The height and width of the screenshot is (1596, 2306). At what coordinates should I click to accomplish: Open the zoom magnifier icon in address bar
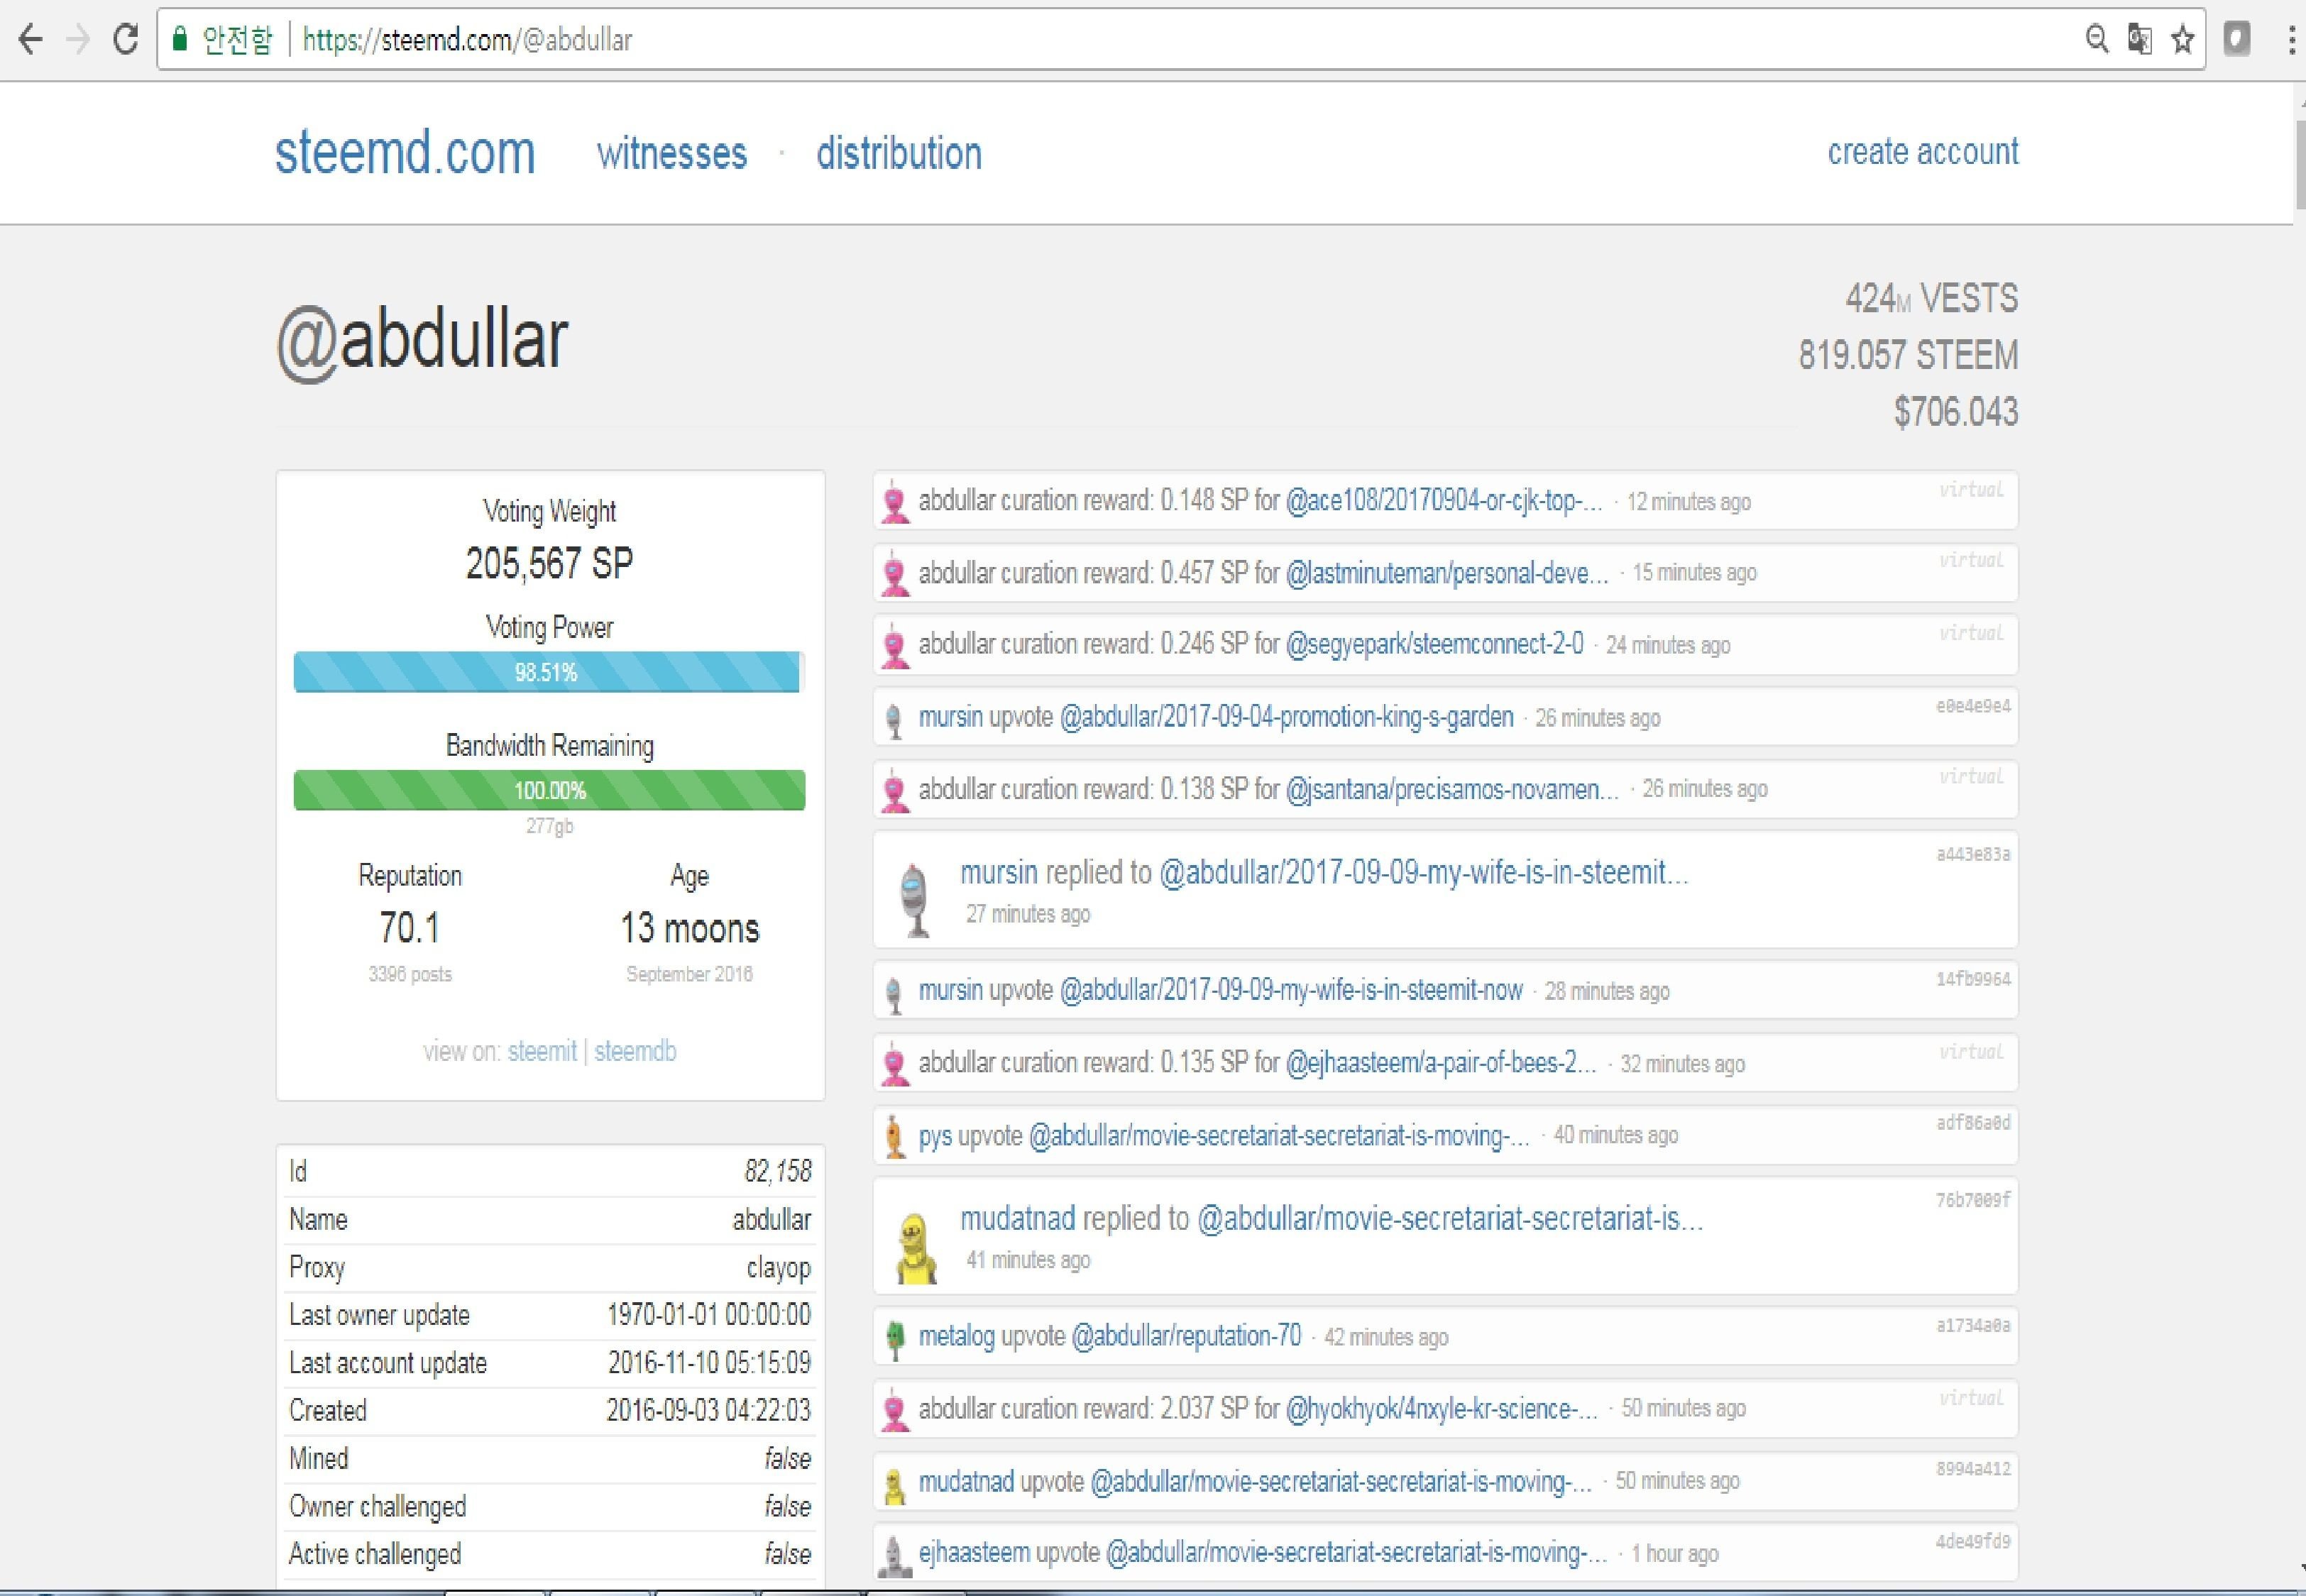pyautogui.click(x=2097, y=40)
